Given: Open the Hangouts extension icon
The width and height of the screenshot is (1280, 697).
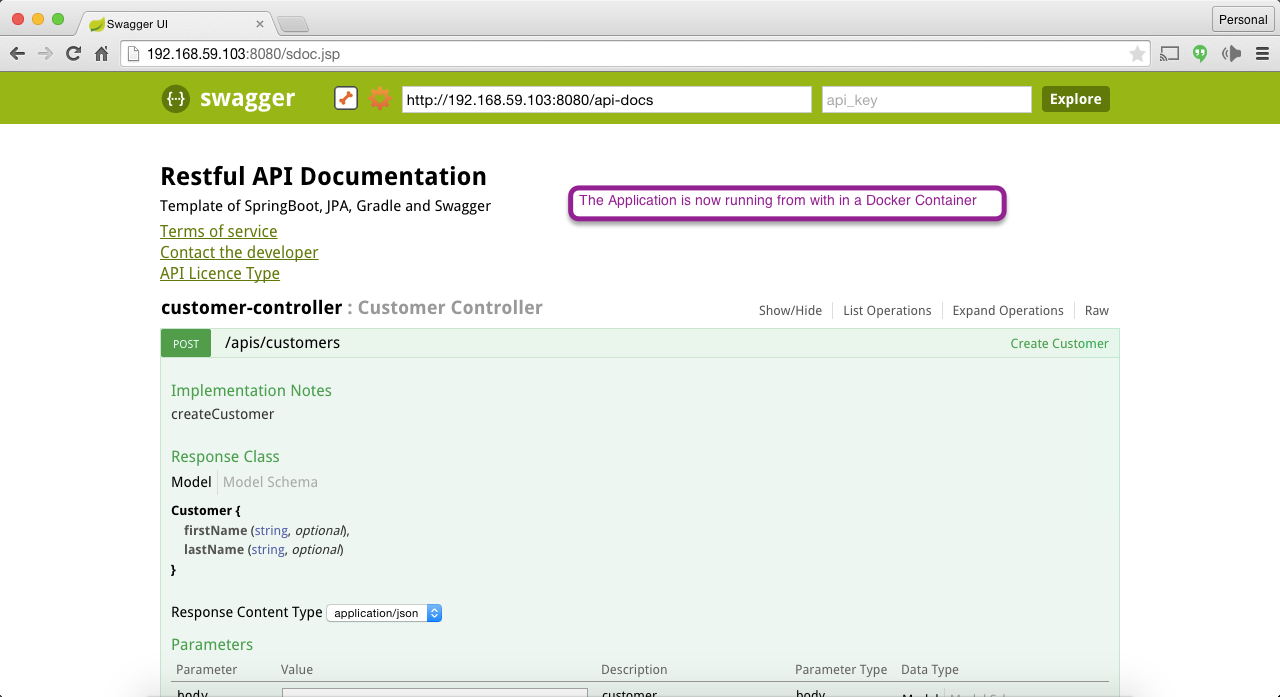Looking at the screenshot, I should point(1200,54).
